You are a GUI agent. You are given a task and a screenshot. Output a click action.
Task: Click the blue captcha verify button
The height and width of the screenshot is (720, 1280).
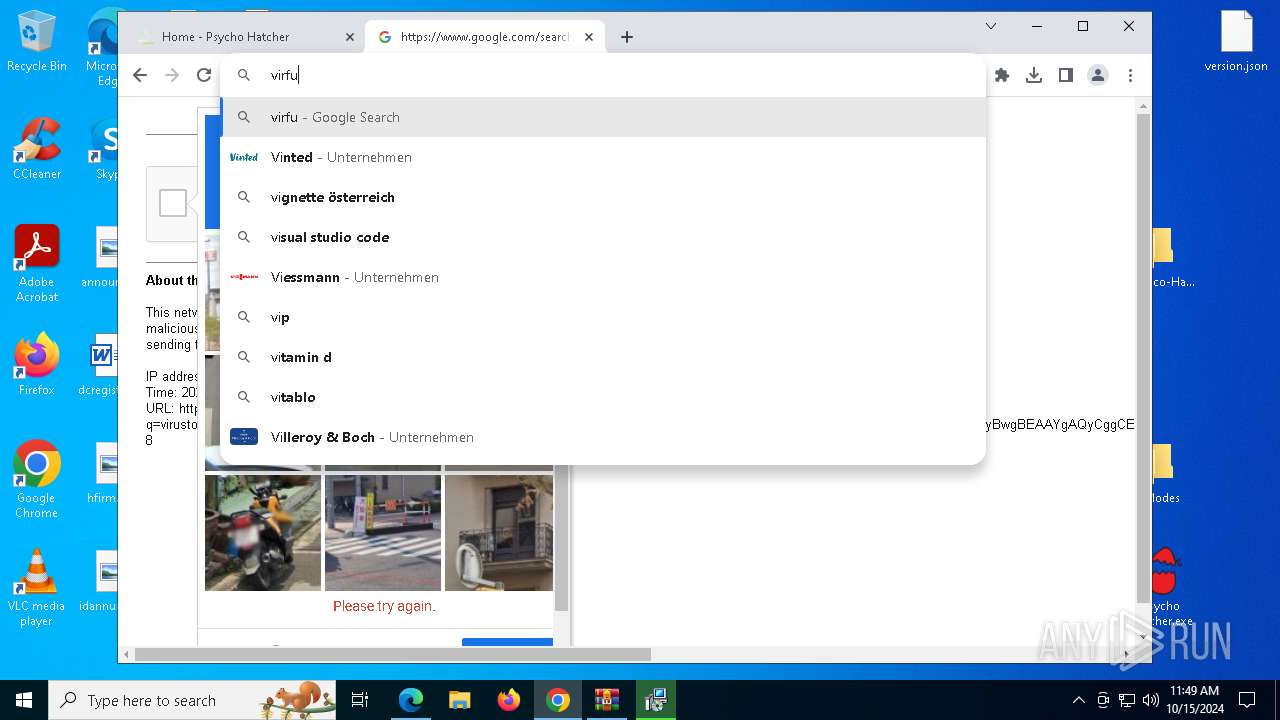507,642
